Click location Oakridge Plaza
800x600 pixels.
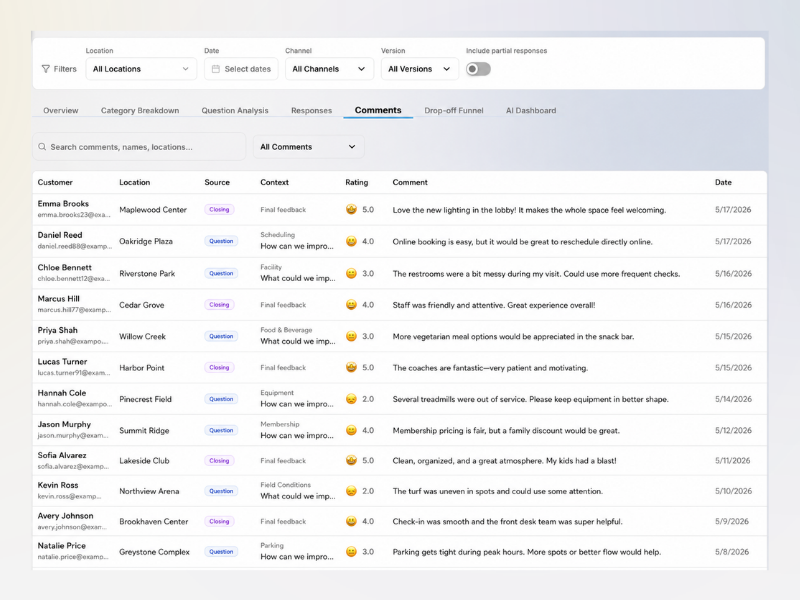146,241
